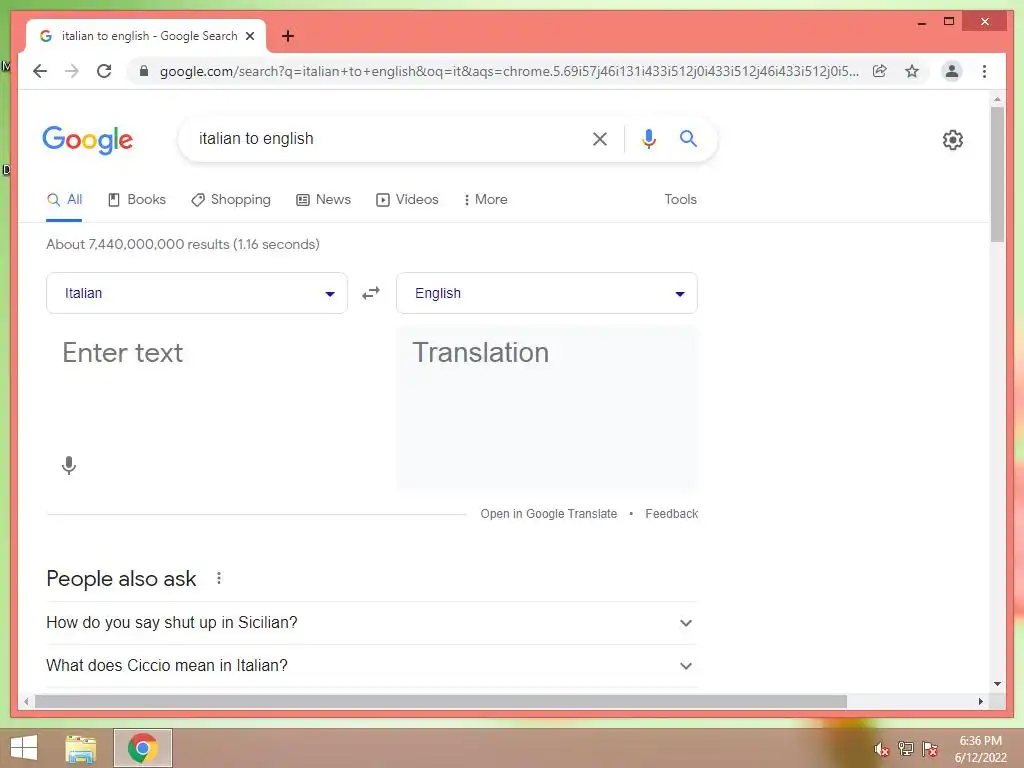Share this page from the address bar
Viewport: 1024px width, 768px height.
coord(880,71)
